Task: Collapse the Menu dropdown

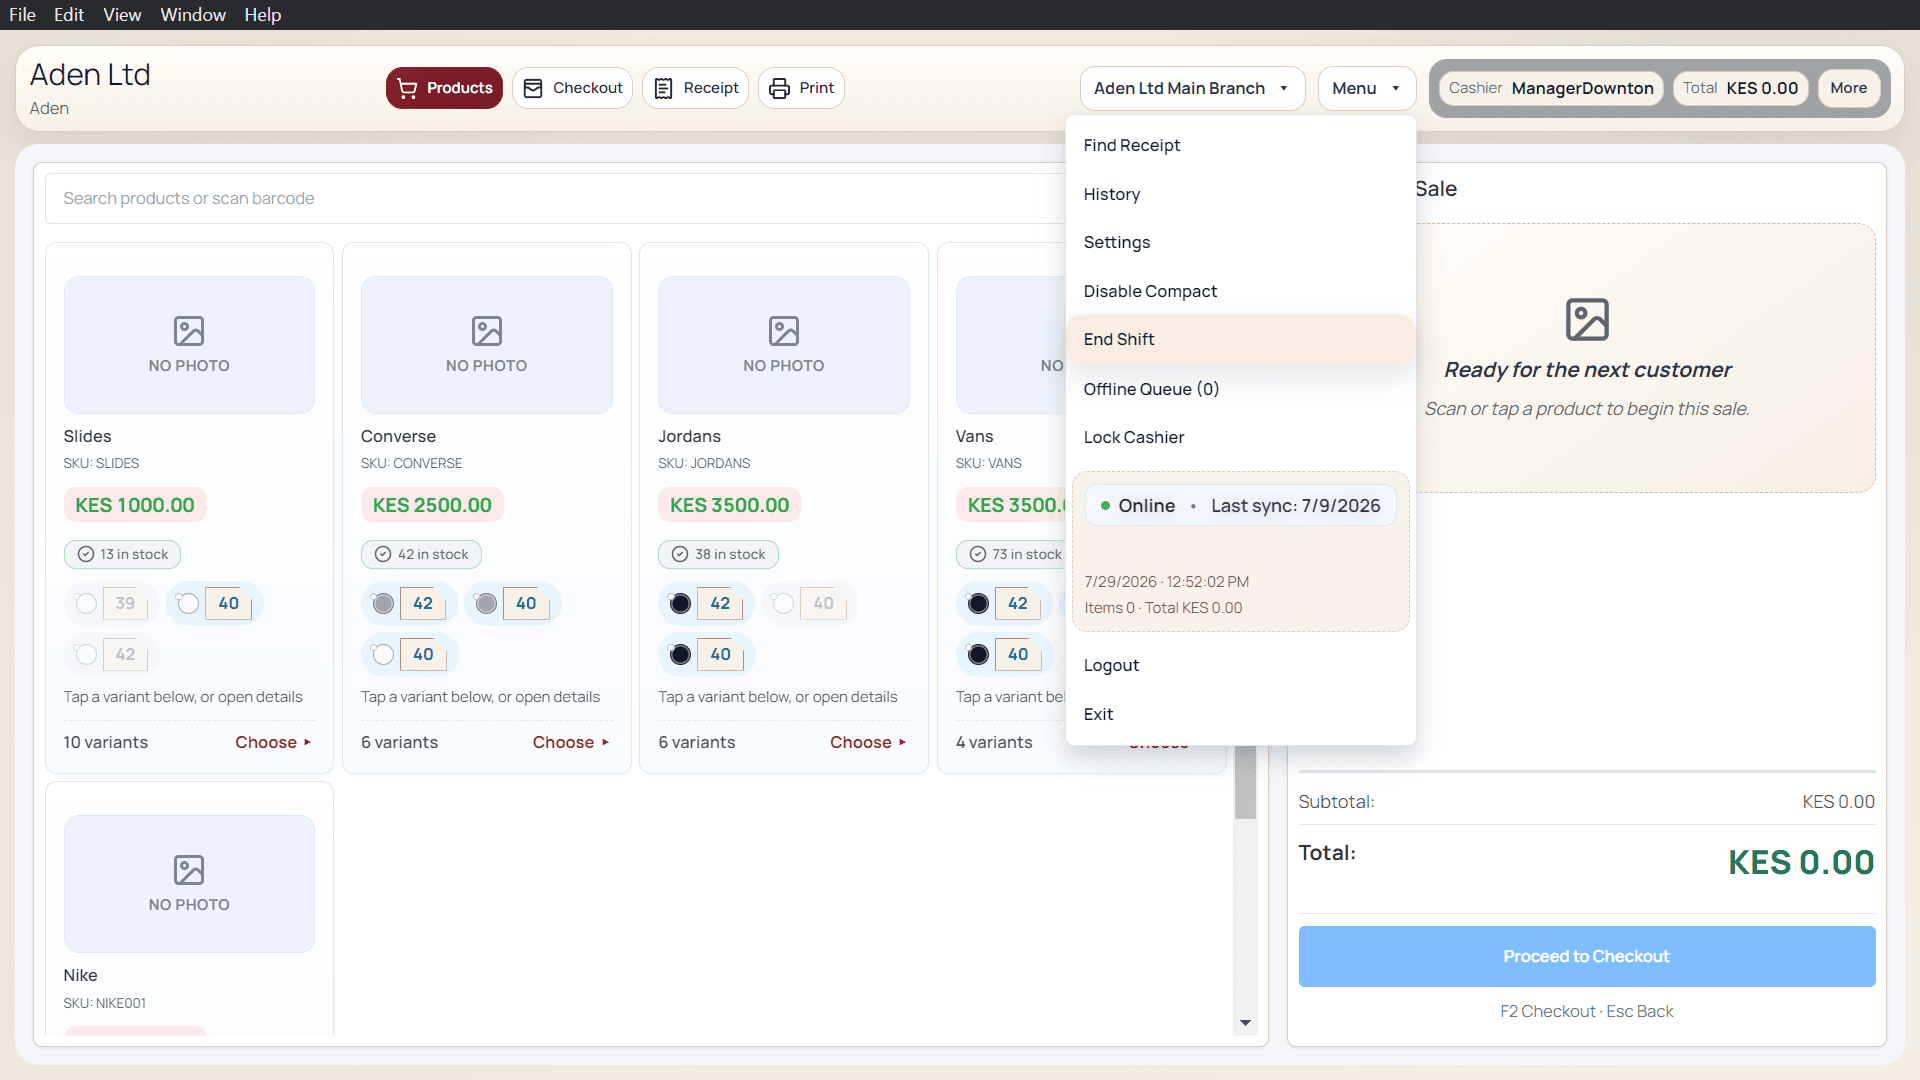Action: pyautogui.click(x=1366, y=88)
